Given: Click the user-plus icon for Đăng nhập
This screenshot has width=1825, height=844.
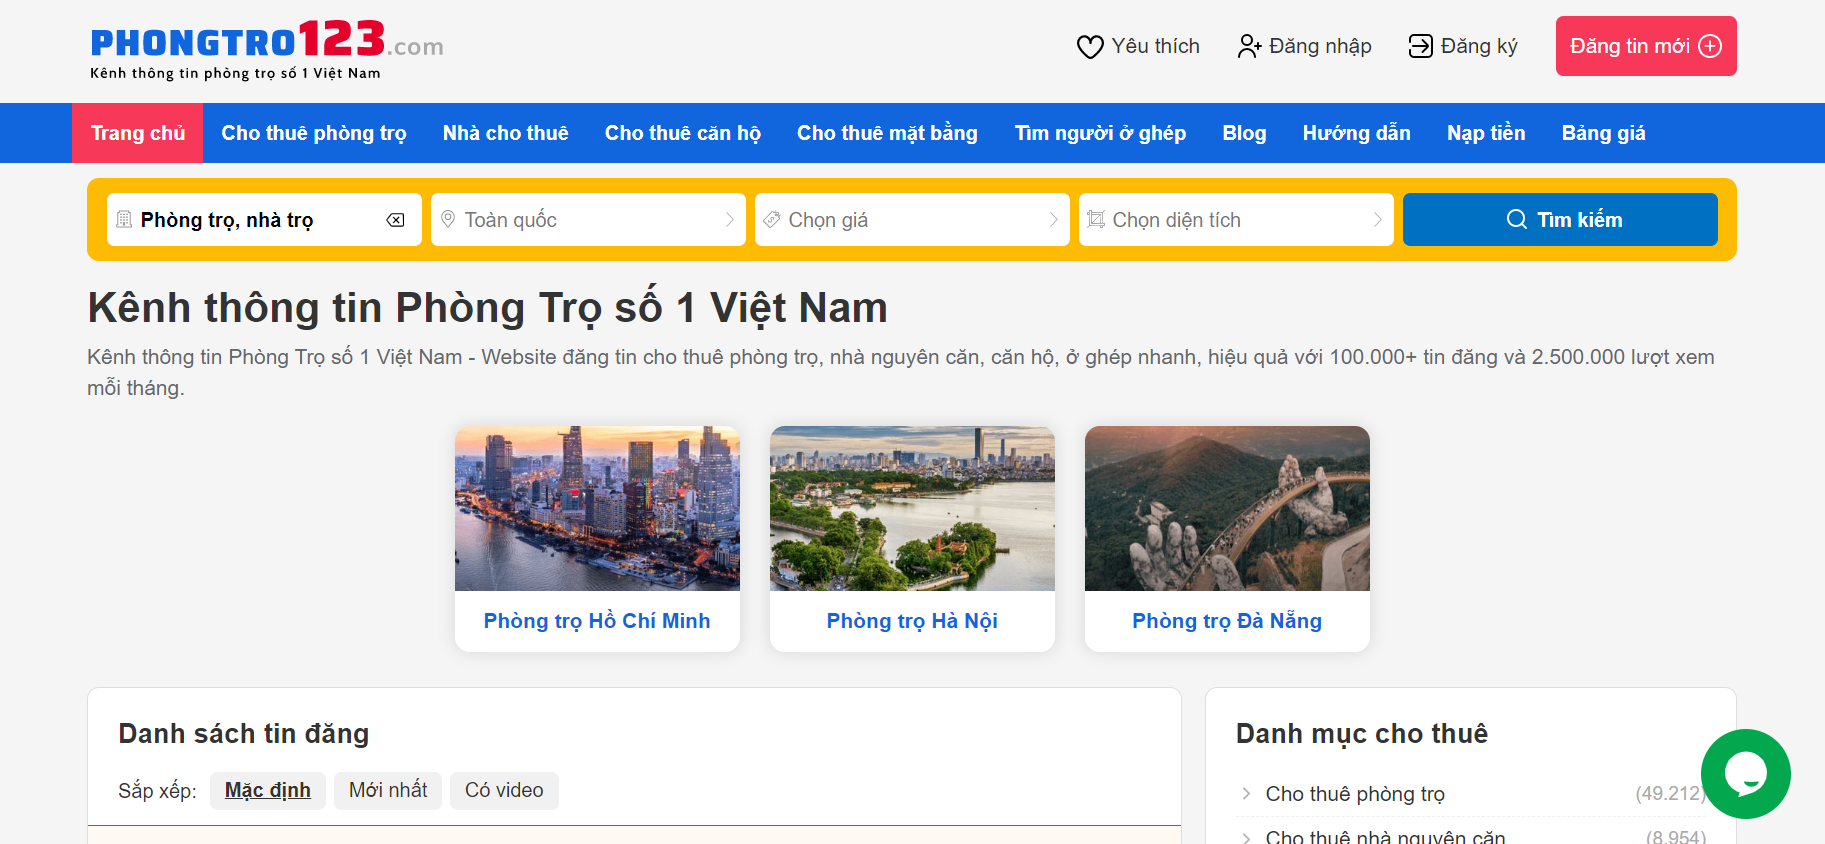Looking at the screenshot, I should (x=1249, y=47).
